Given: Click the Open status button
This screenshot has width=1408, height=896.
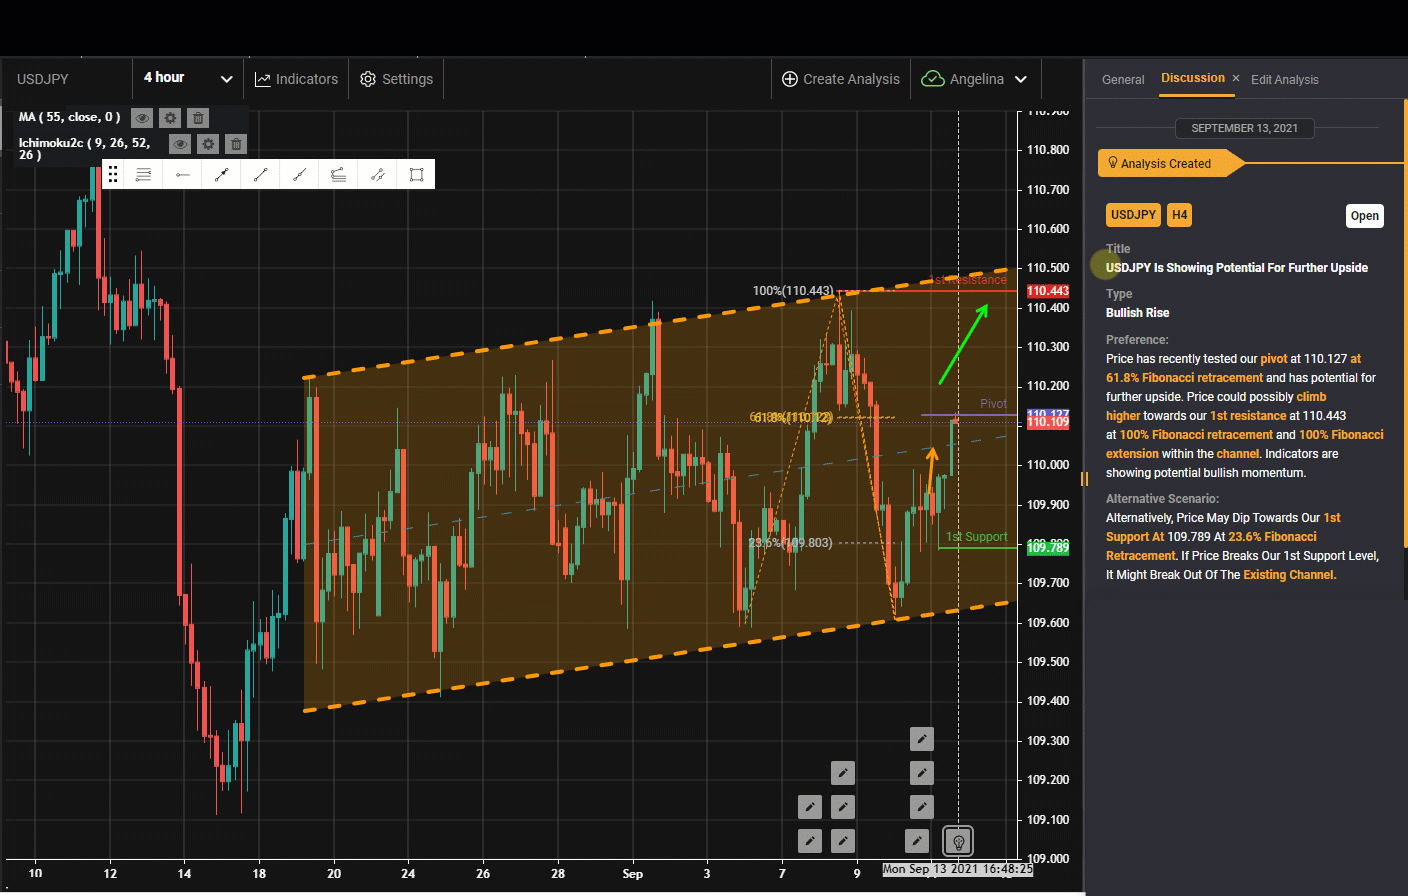Looking at the screenshot, I should click(x=1364, y=216).
